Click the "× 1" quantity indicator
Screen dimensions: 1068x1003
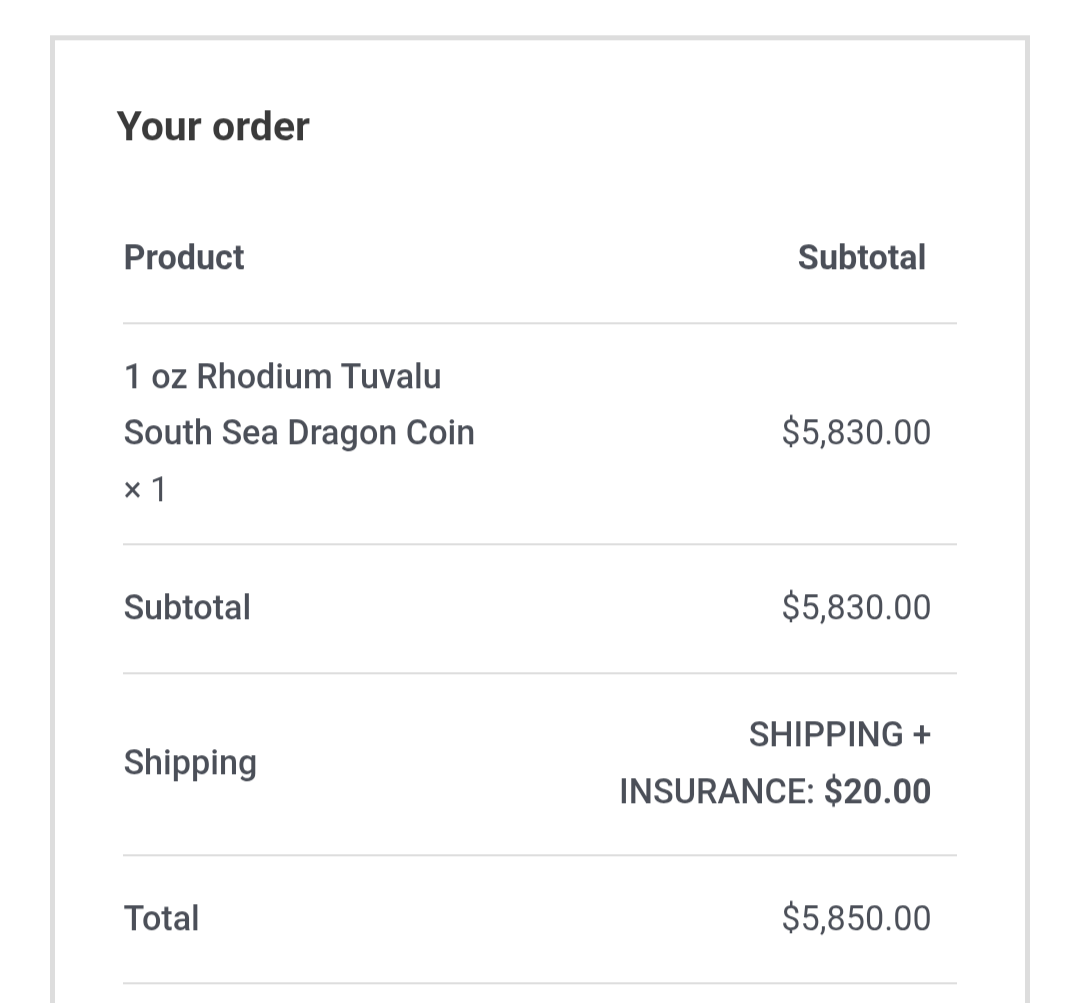pyautogui.click(x=145, y=490)
